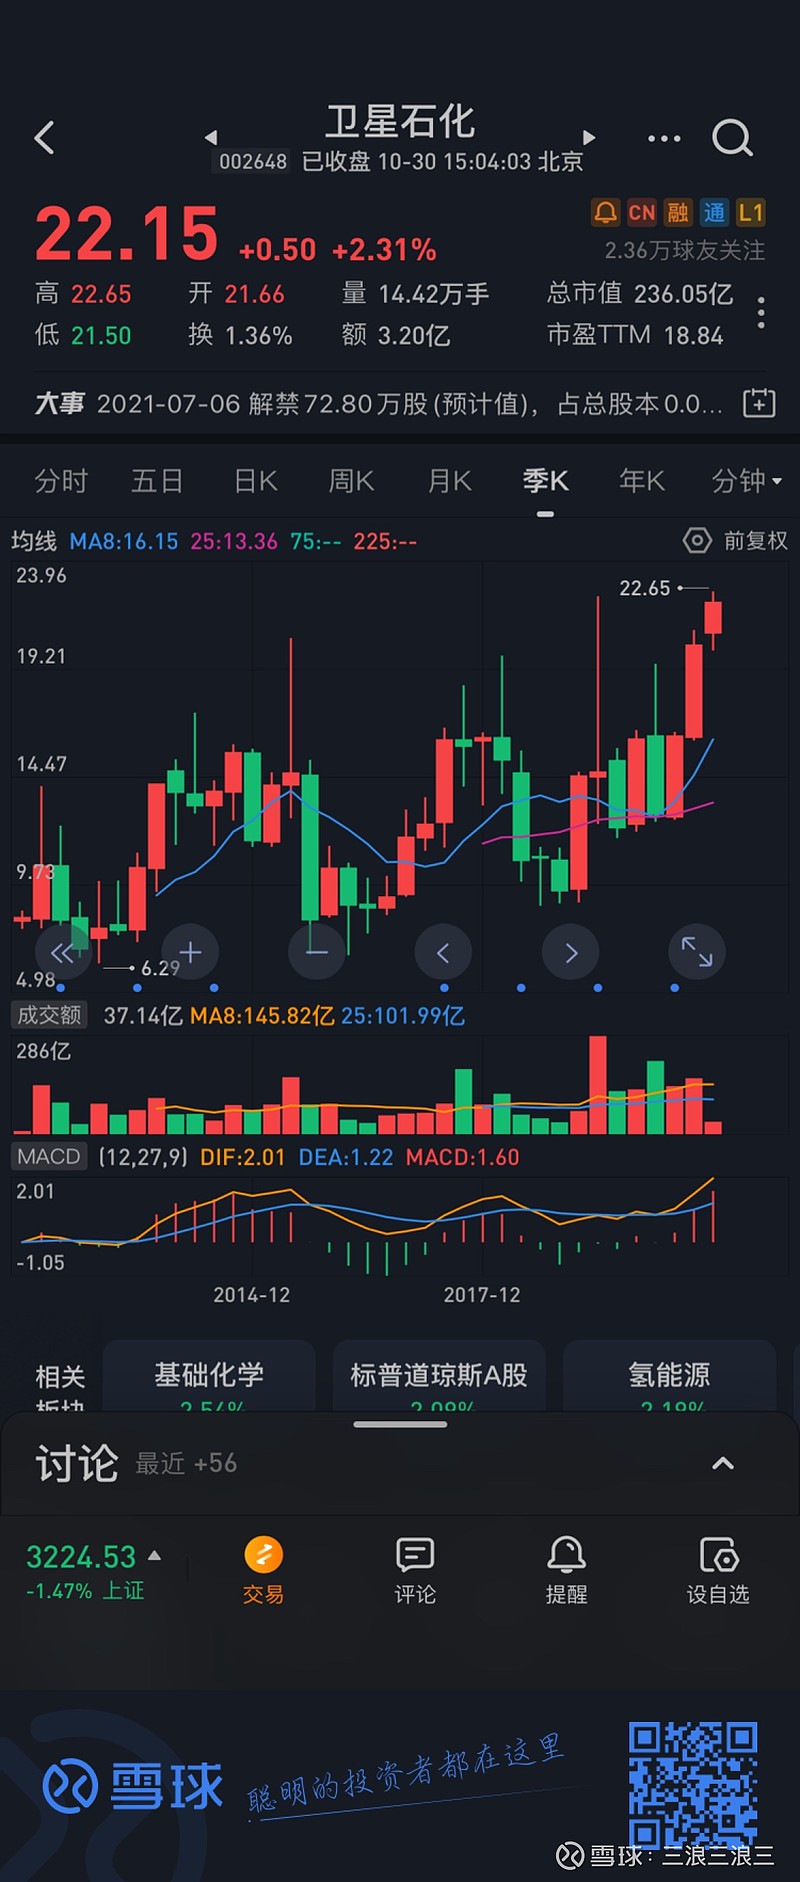Tap the CN market badge

click(641, 212)
